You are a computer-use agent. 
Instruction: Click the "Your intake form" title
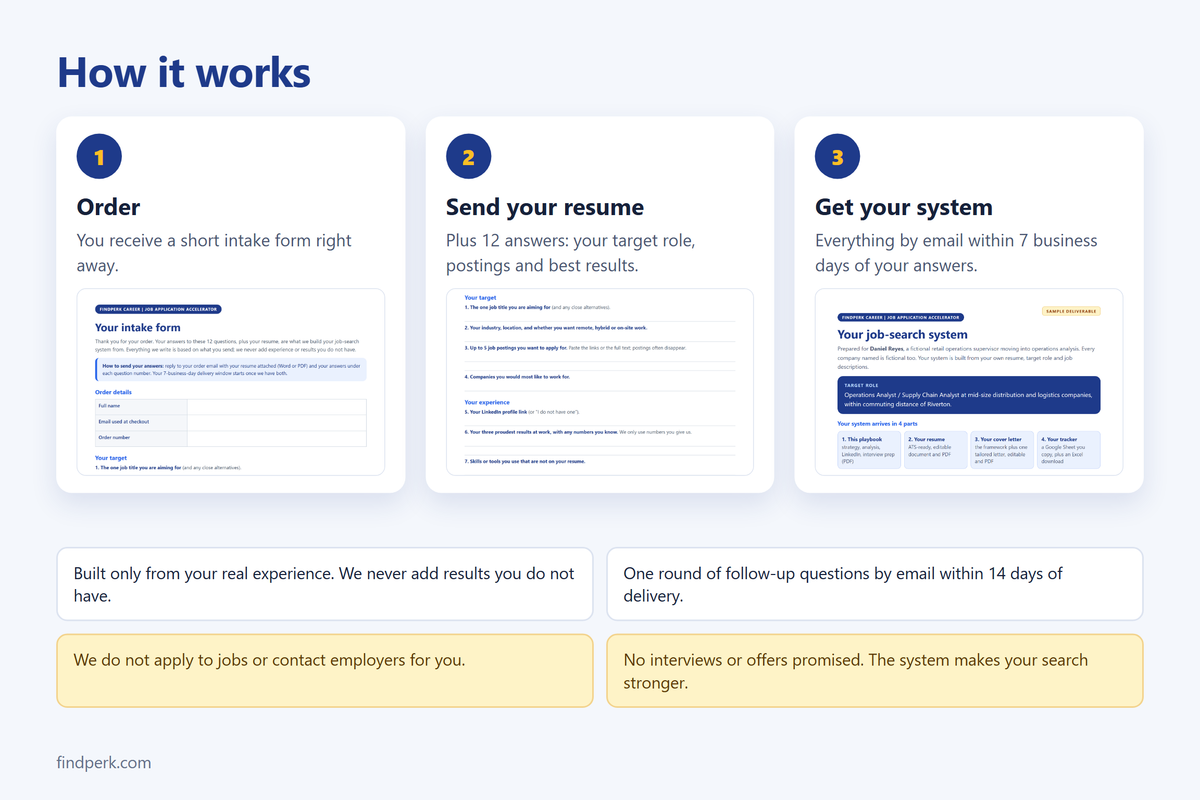pos(138,327)
